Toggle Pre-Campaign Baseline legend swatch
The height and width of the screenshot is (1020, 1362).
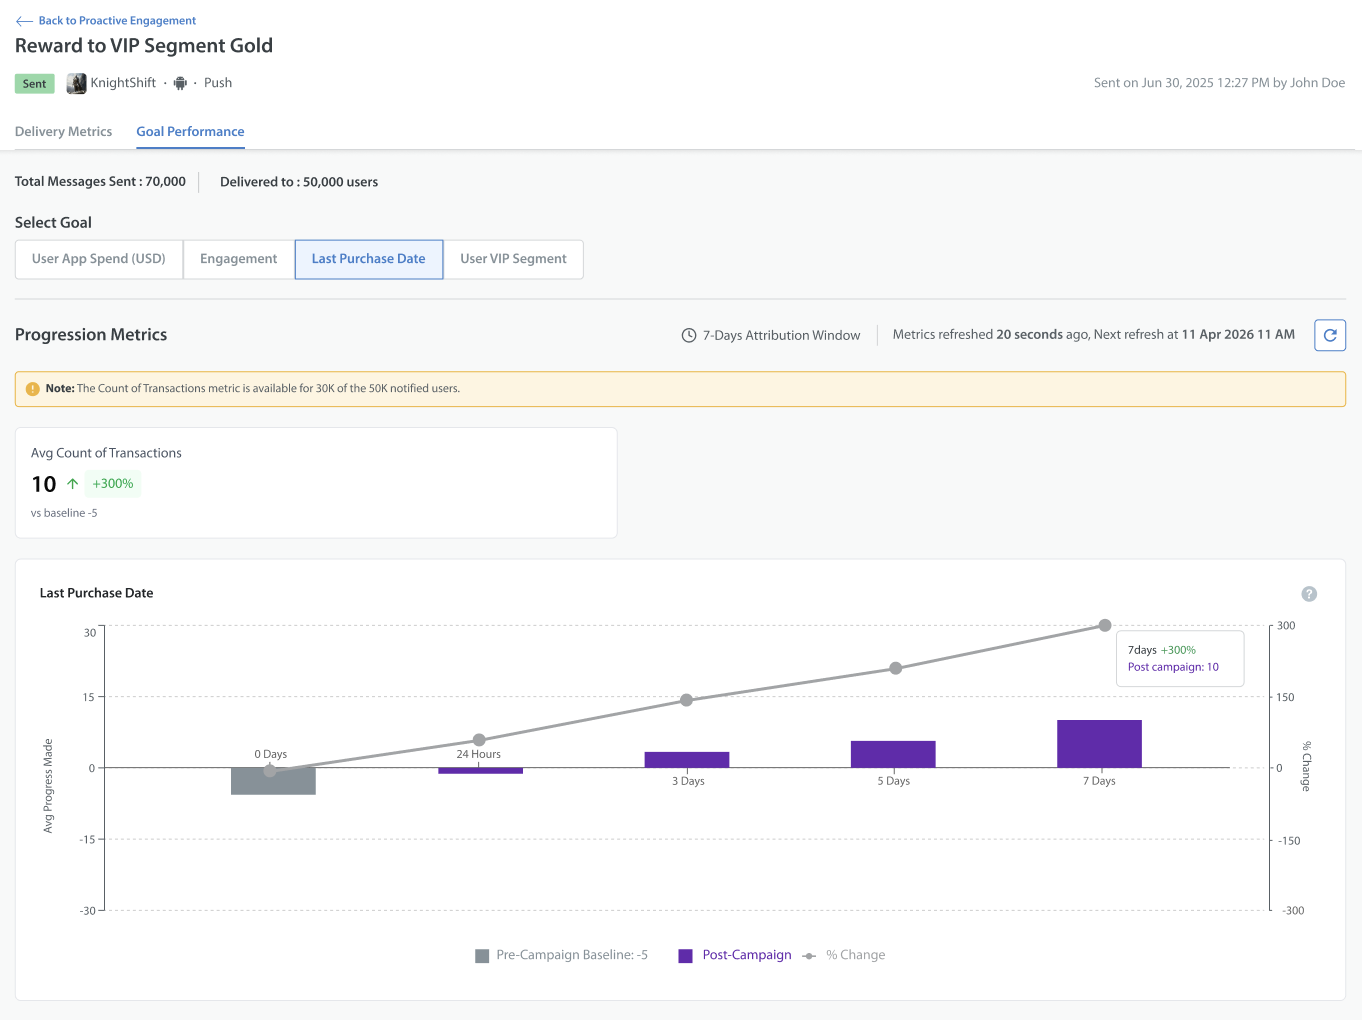pos(482,956)
